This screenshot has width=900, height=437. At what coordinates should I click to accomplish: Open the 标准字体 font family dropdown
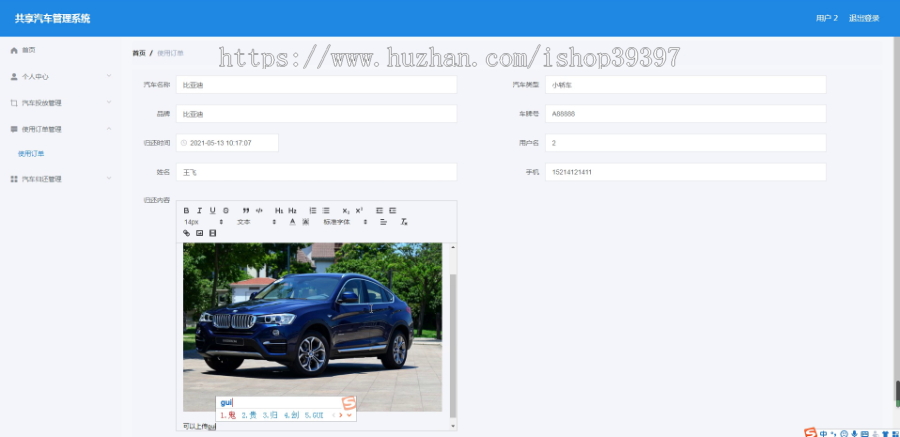(345, 222)
